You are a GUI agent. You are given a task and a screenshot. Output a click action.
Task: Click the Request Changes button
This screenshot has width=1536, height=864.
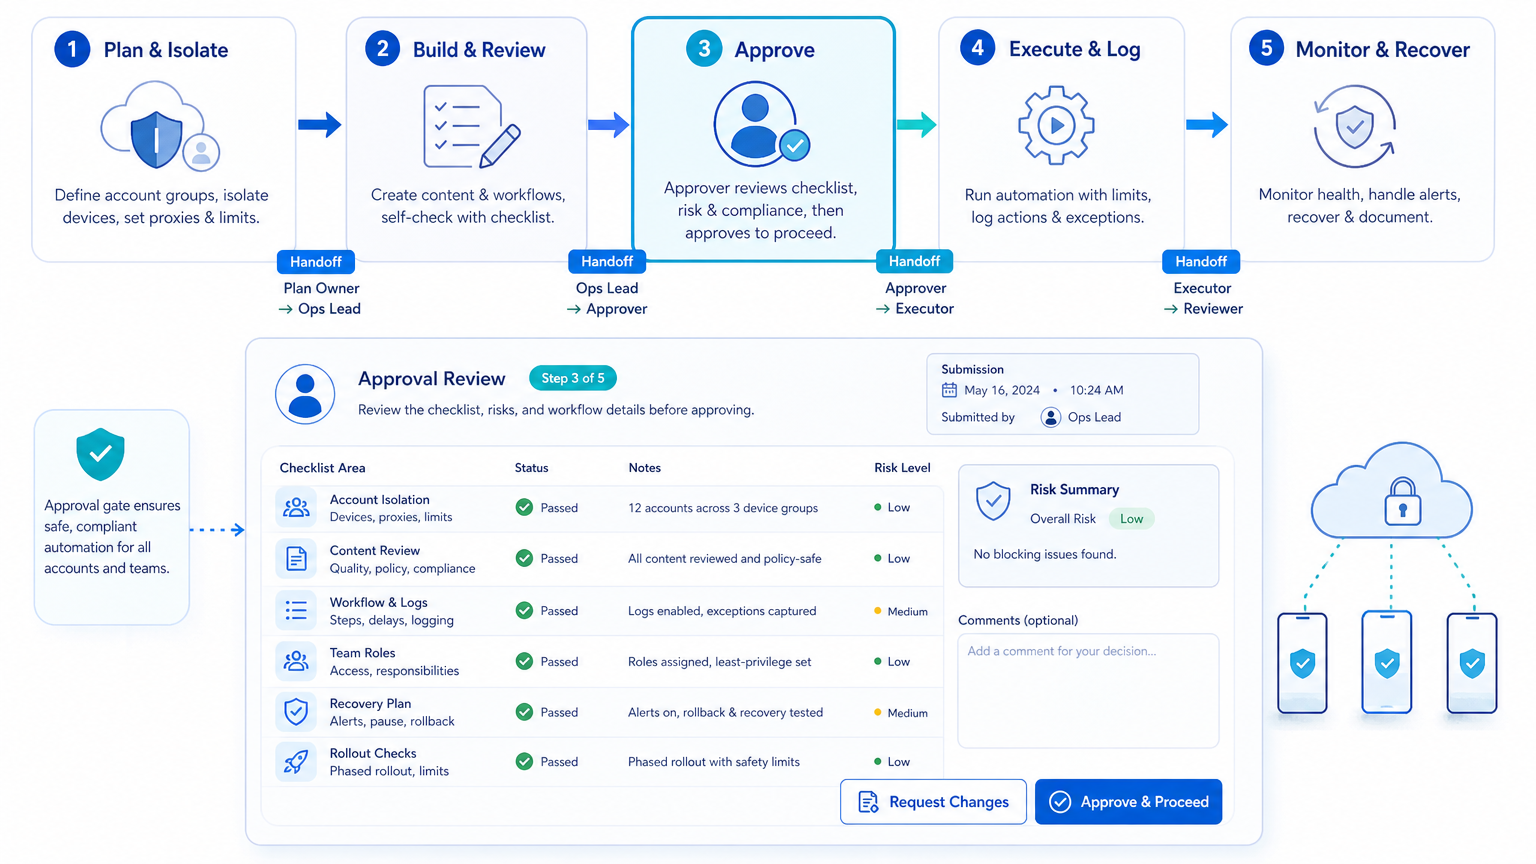933,802
